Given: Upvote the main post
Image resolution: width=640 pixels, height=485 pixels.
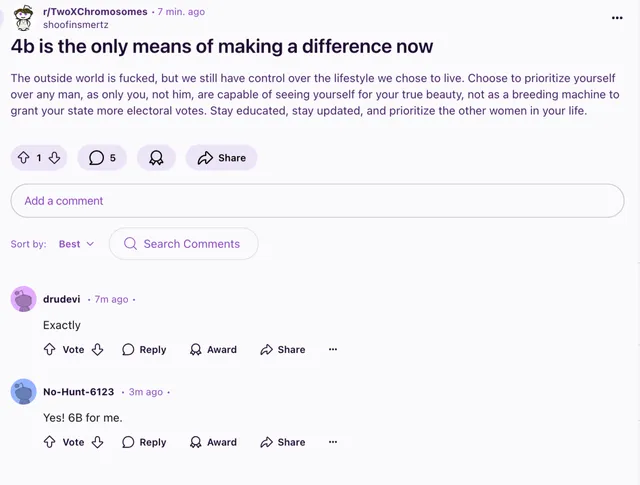Looking at the screenshot, I should (24, 157).
